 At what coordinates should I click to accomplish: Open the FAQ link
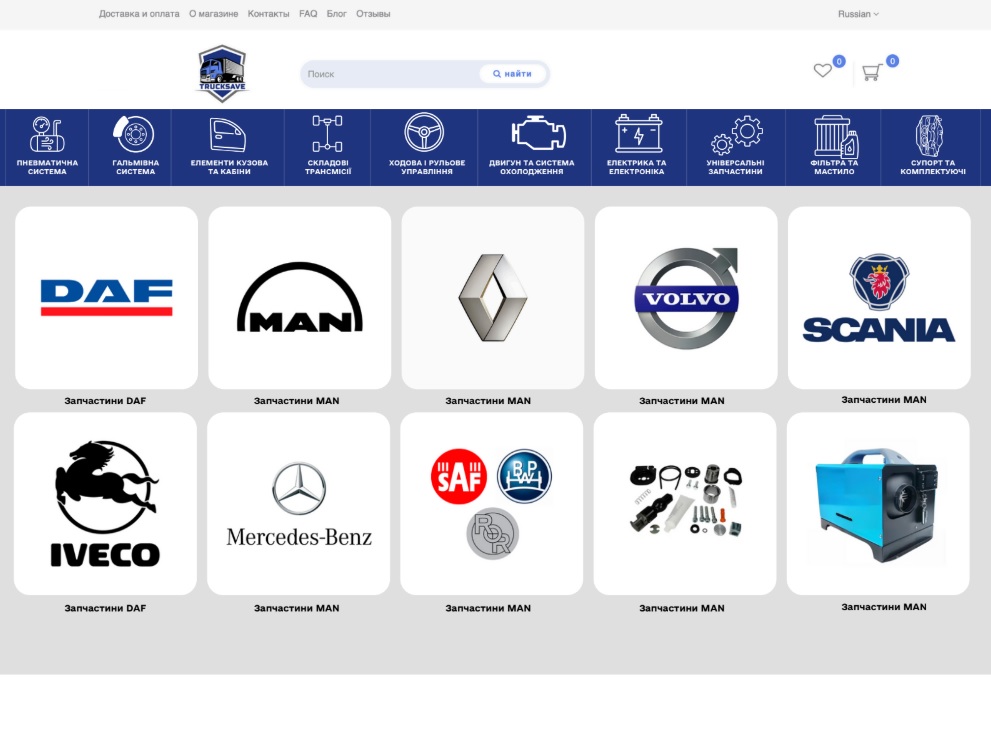click(308, 14)
